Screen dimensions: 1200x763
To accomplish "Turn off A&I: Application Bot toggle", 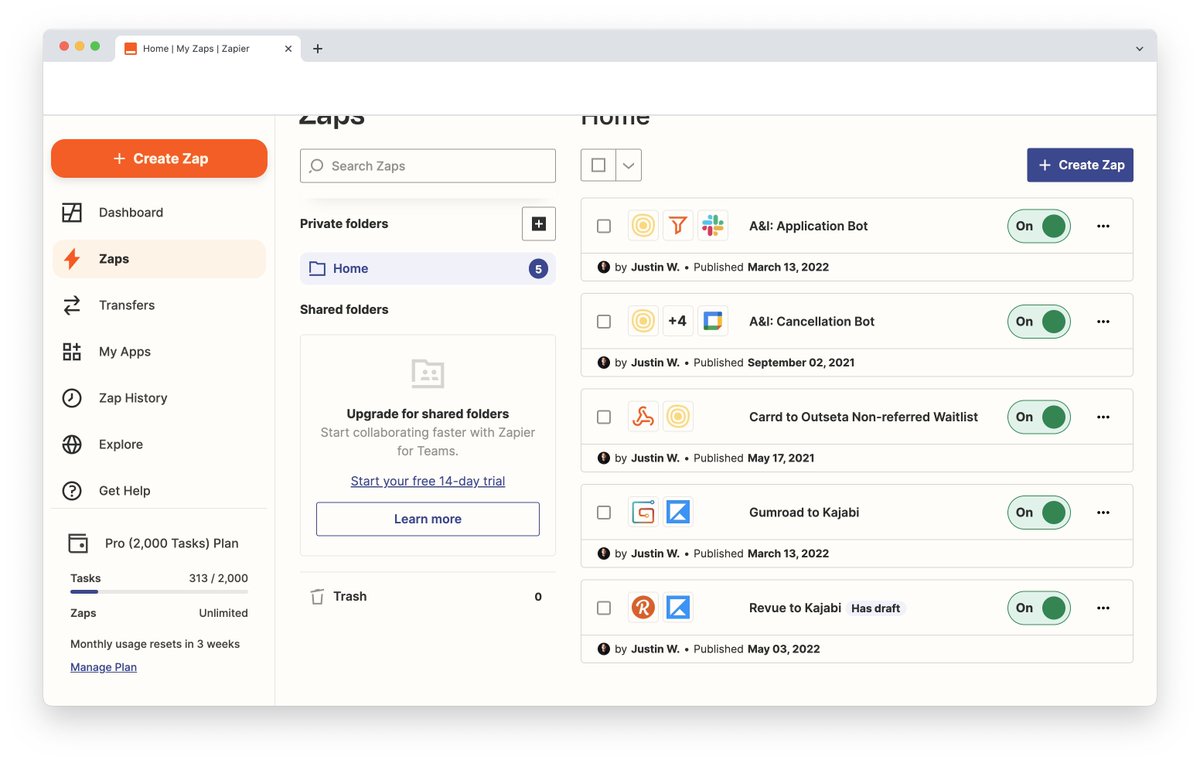I will click(1039, 226).
